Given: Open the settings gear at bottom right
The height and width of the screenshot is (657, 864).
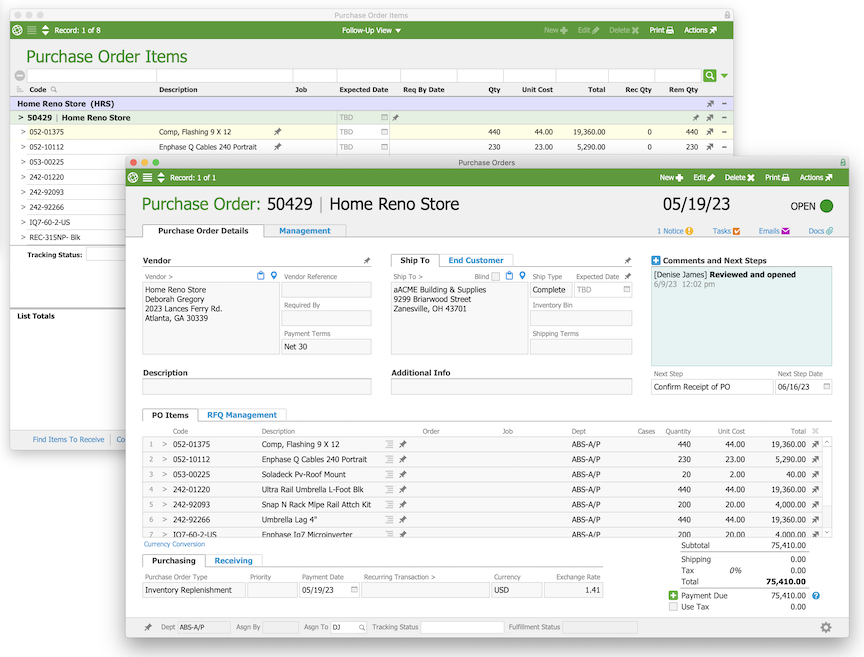Looking at the screenshot, I should click(x=825, y=627).
